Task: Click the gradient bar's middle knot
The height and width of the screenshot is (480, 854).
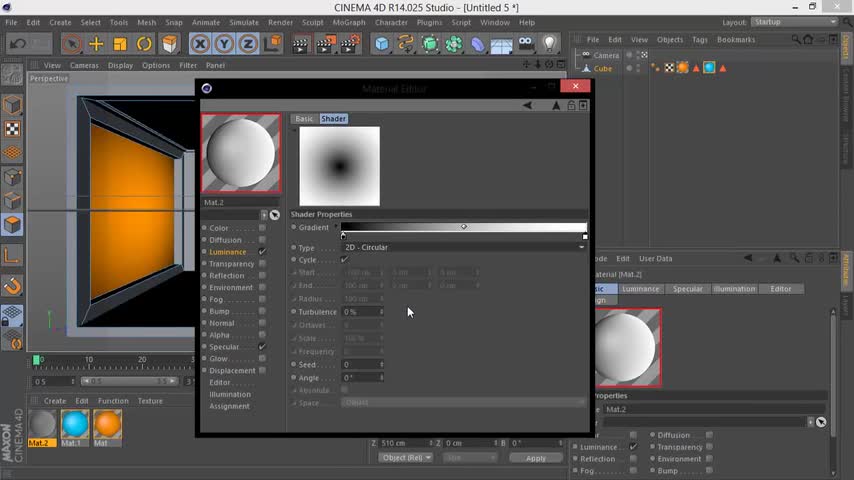Action: tap(463, 227)
